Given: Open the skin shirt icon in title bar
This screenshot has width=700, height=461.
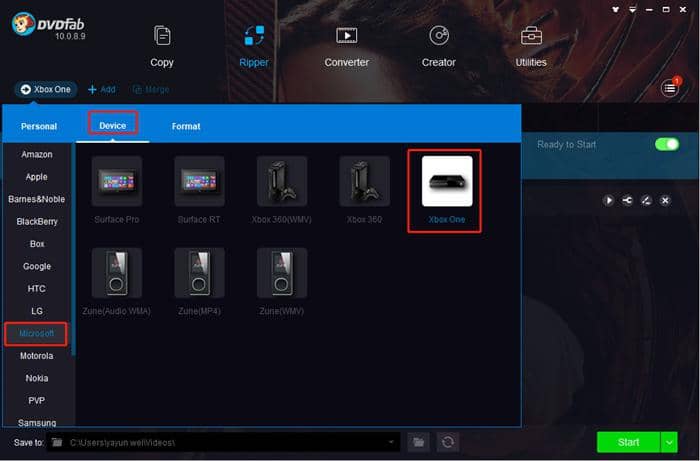Looking at the screenshot, I should coord(616,9).
